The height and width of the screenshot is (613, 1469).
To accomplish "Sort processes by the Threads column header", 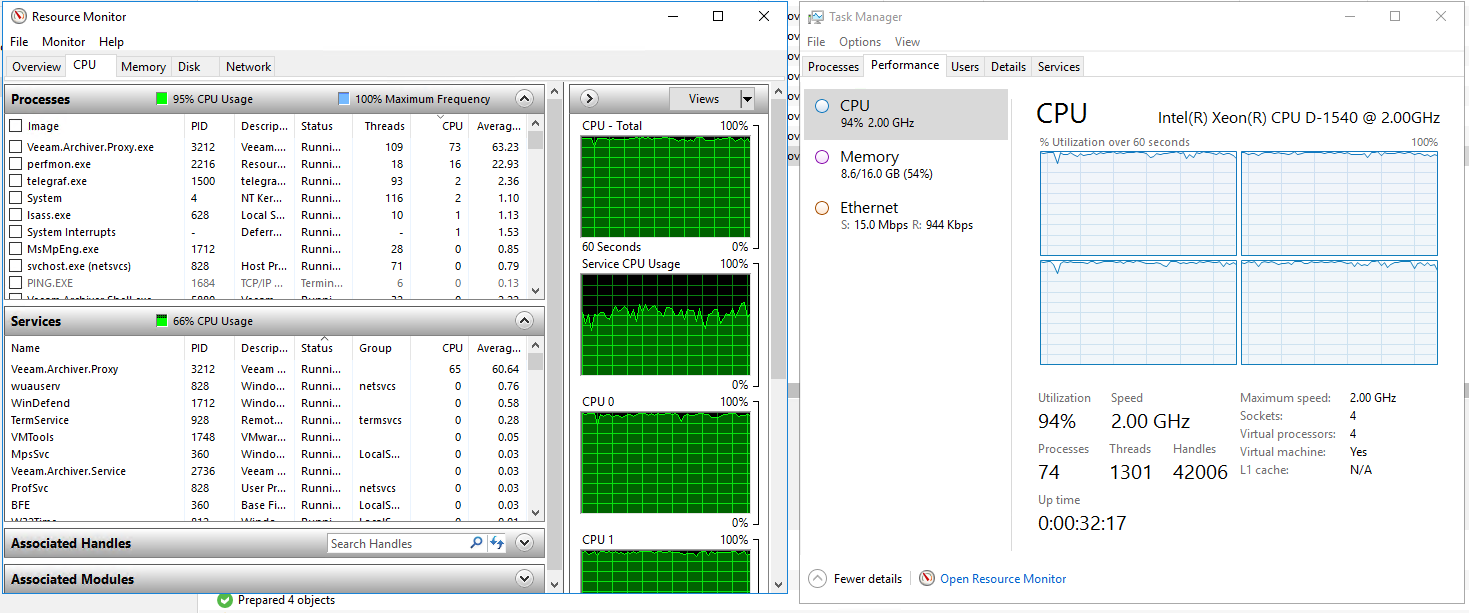I will coord(384,126).
